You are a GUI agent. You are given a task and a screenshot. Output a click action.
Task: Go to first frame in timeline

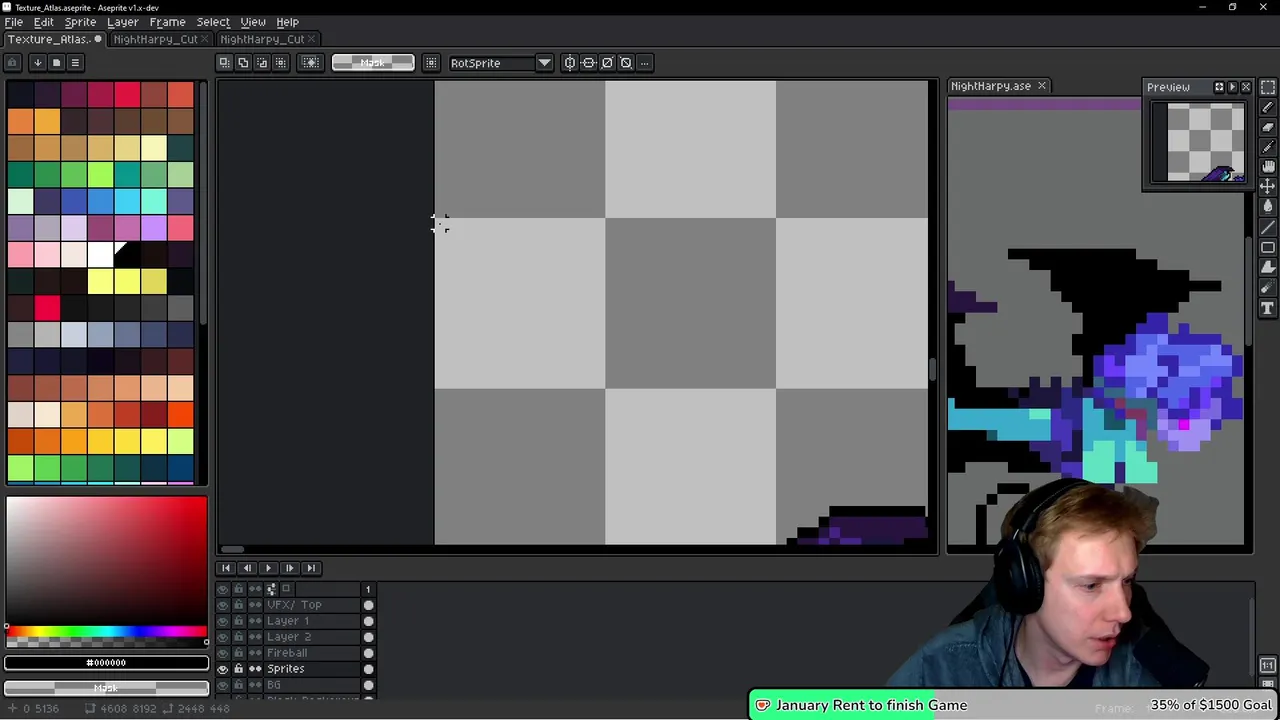coord(226,568)
